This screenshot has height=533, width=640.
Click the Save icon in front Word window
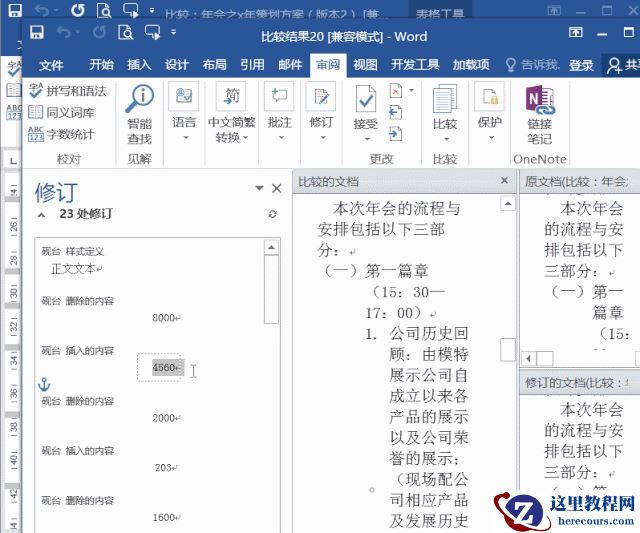(x=37, y=32)
